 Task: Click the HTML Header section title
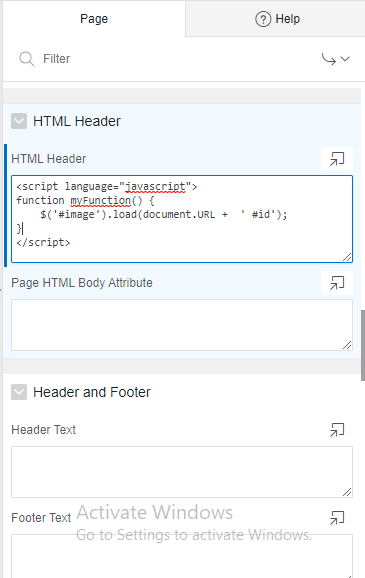pyautogui.click(x=77, y=121)
